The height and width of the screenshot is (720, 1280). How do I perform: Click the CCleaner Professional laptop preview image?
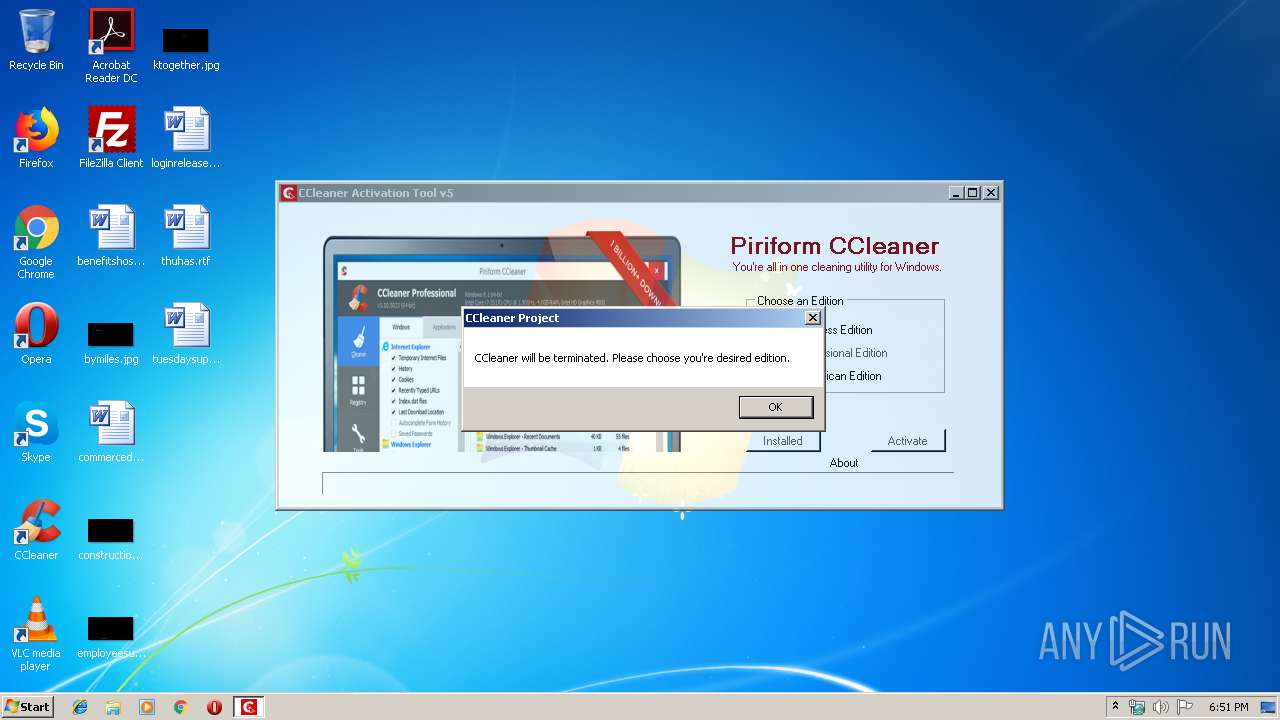tap(501, 344)
